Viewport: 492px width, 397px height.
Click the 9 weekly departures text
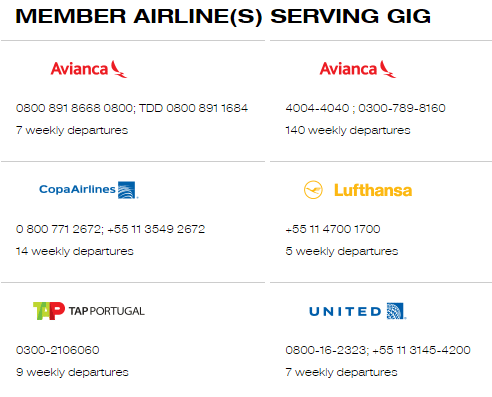(x=72, y=372)
